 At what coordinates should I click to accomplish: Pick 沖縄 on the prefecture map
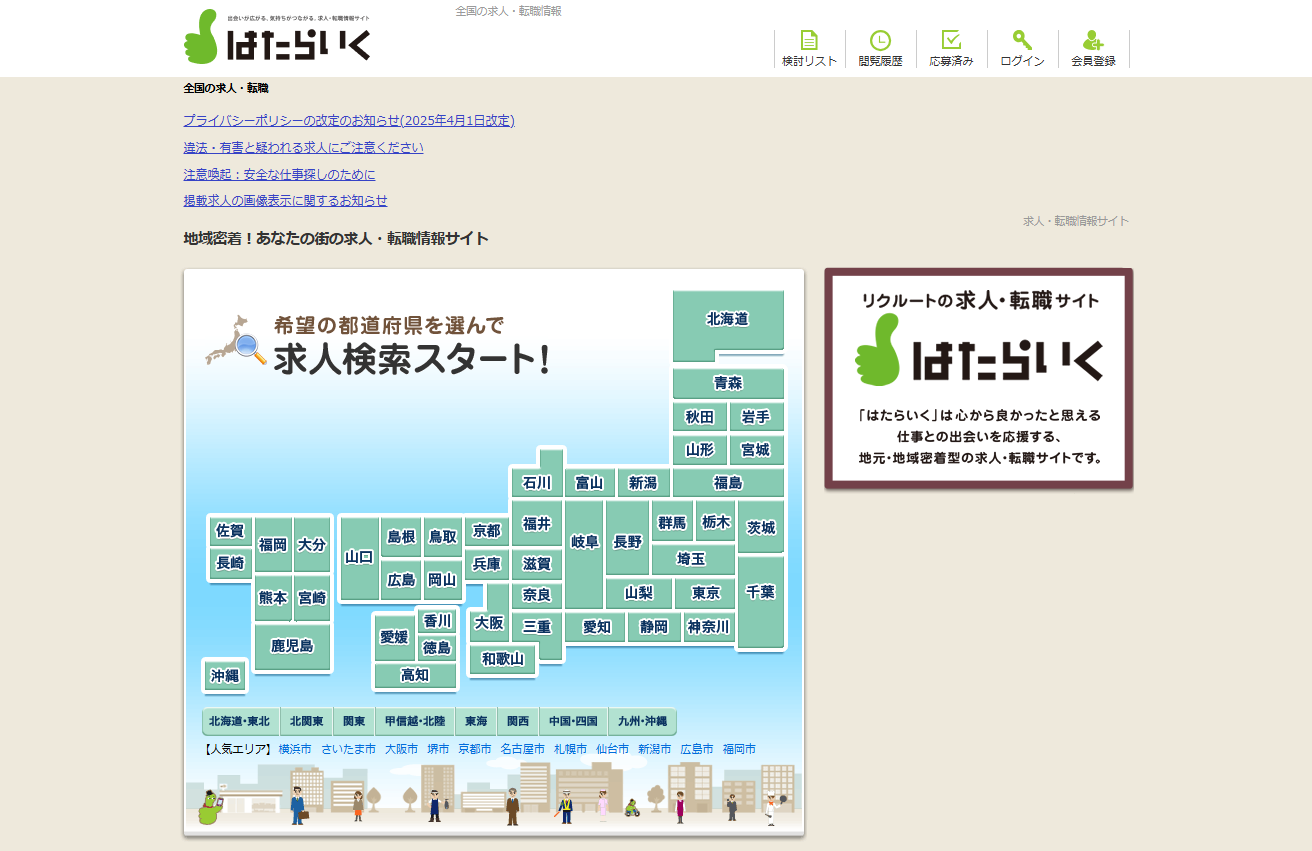(225, 676)
